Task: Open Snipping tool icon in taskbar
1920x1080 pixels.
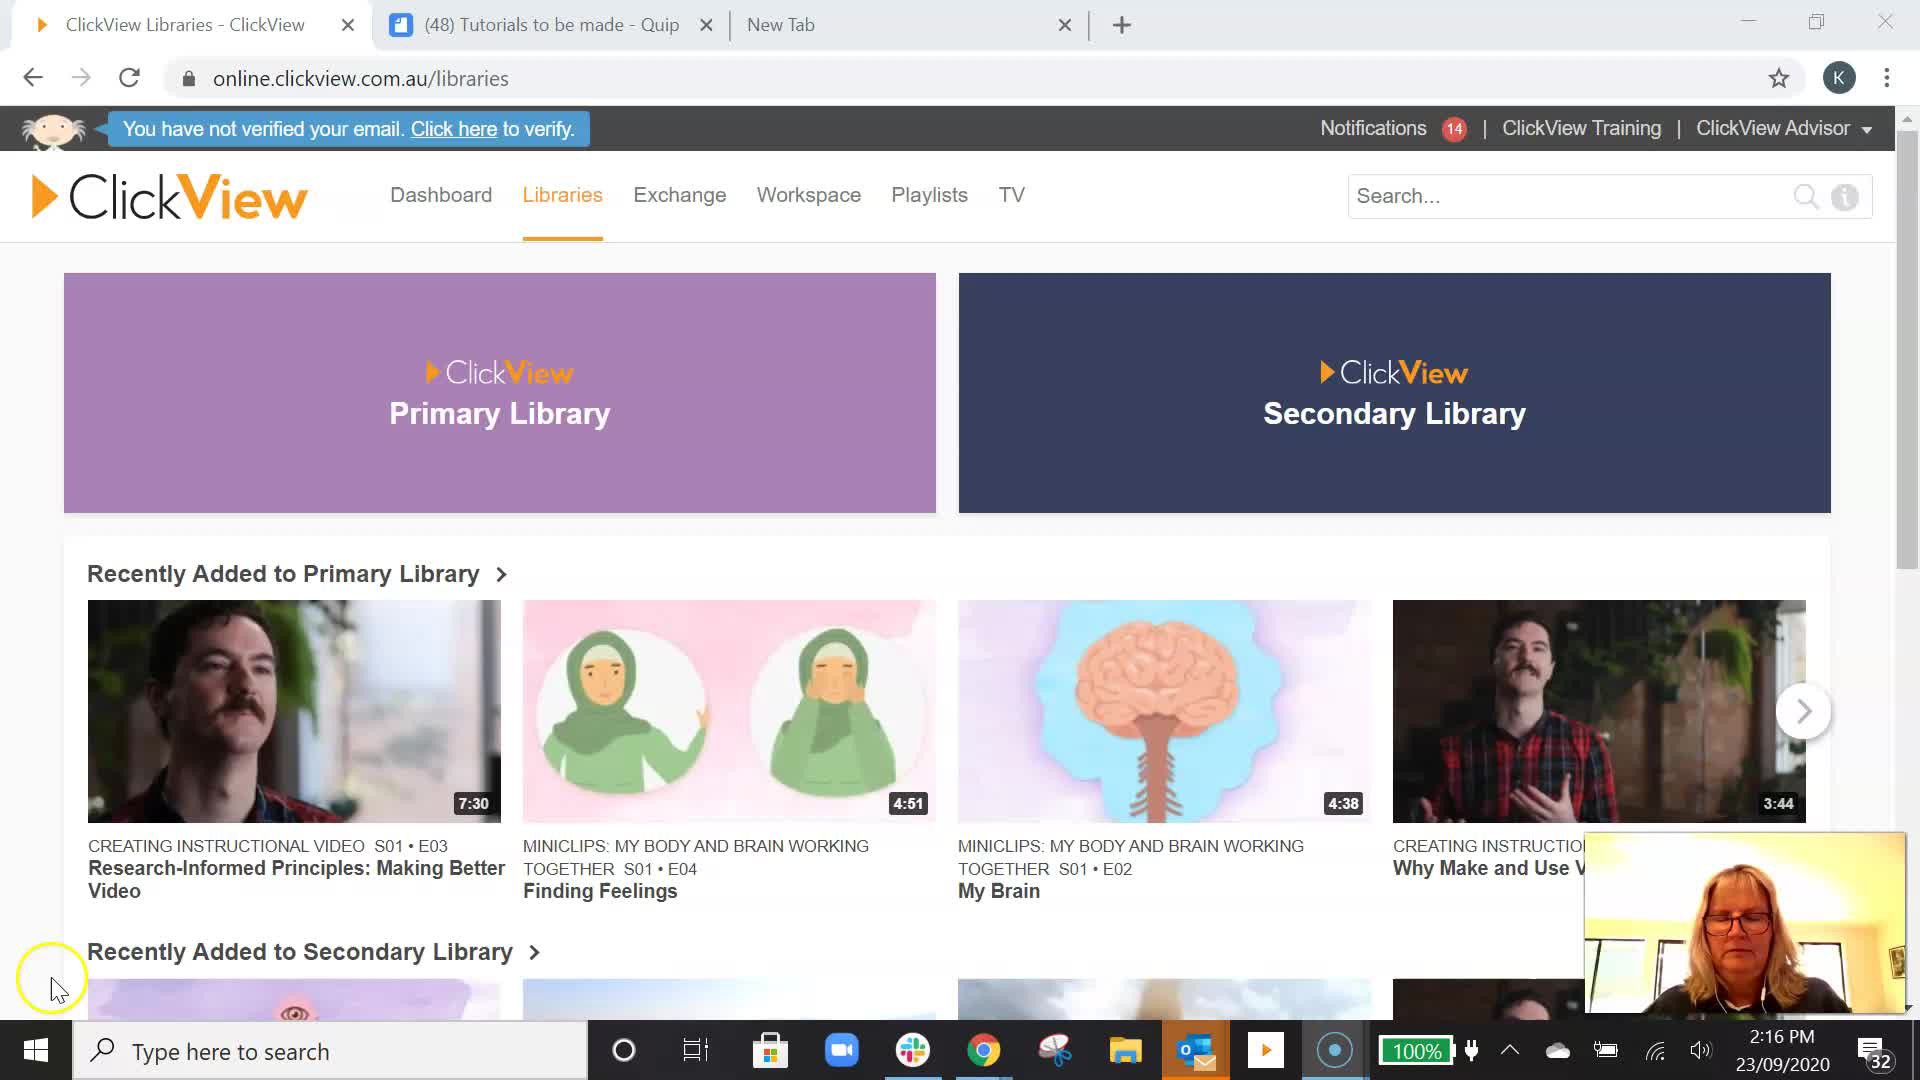Action: (x=1054, y=1050)
